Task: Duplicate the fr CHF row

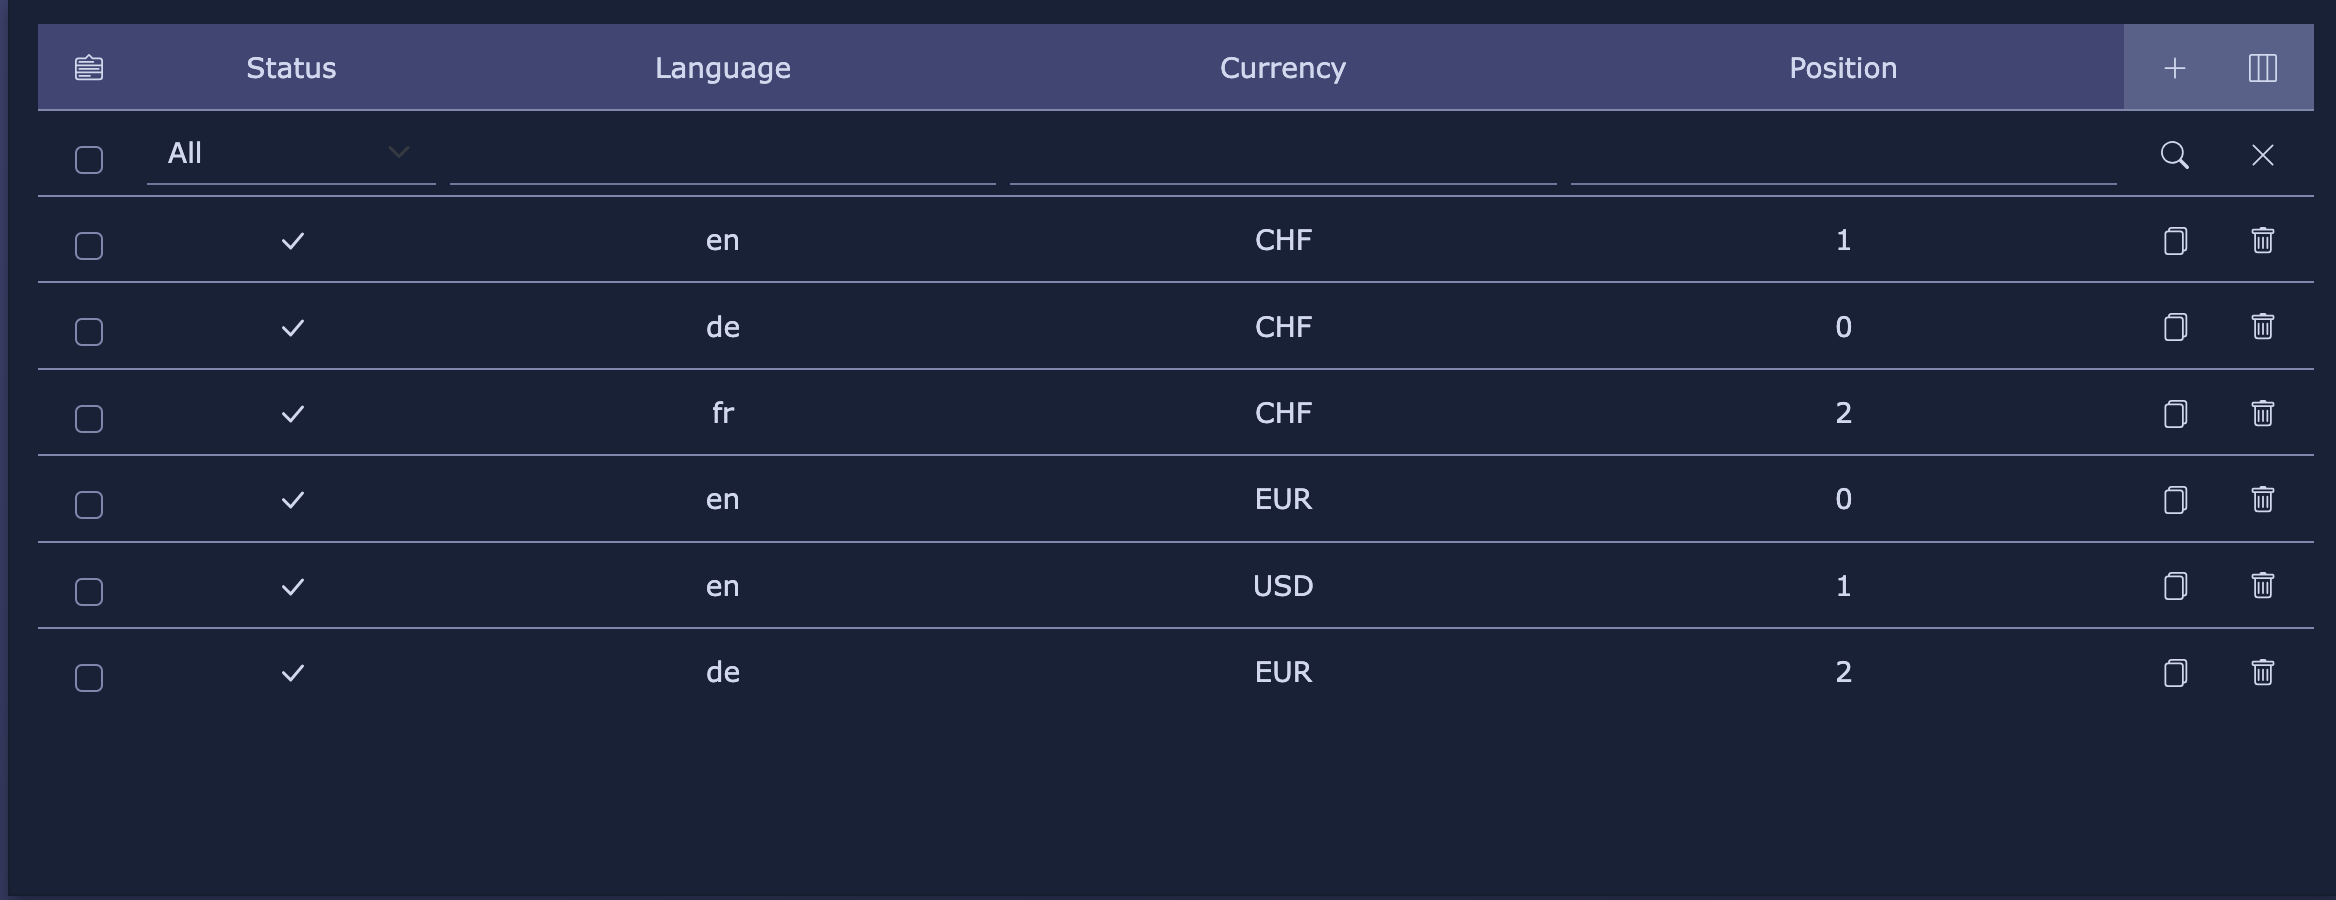Action: [2175, 414]
